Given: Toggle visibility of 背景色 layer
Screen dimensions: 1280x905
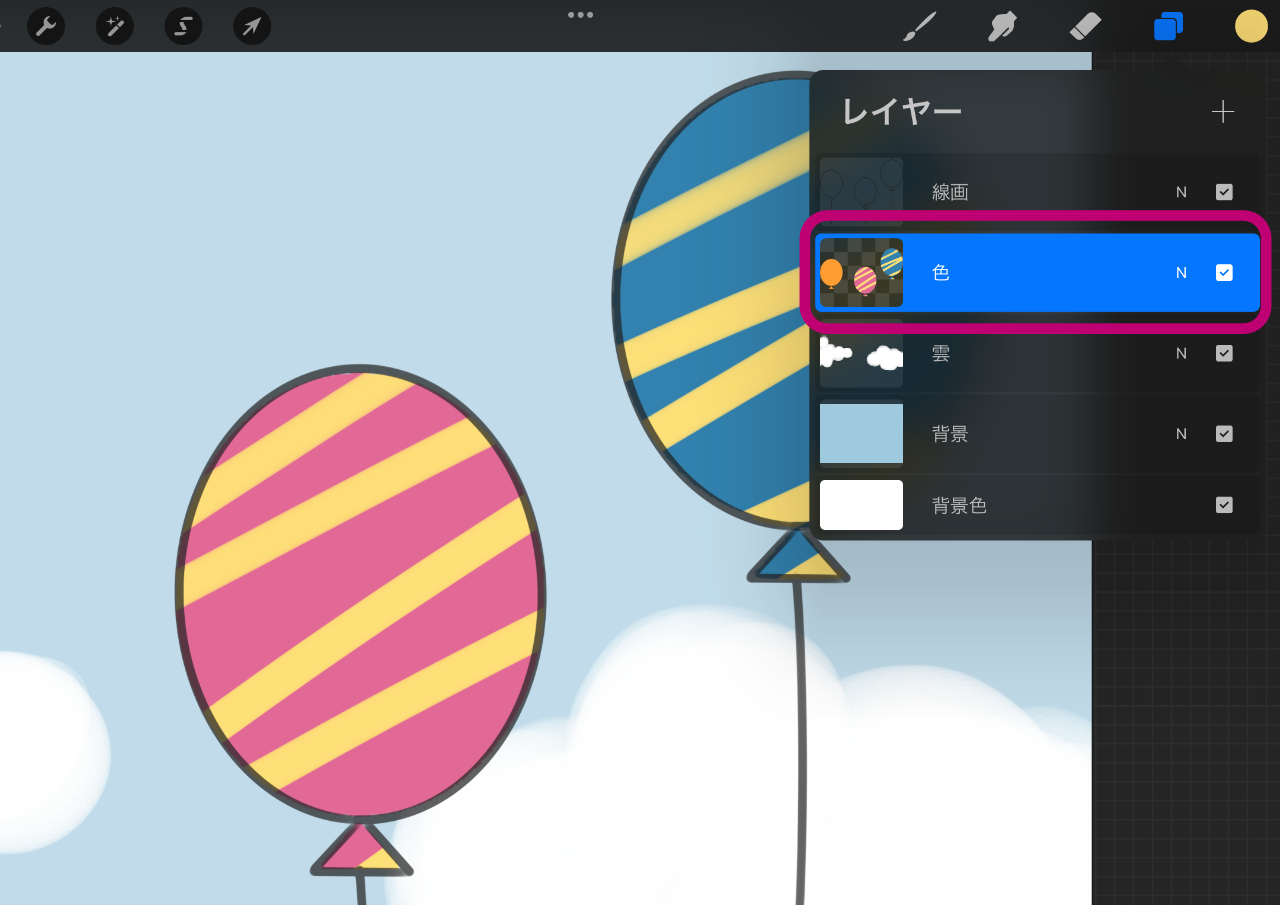Looking at the screenshot, I should point(1224,505).
